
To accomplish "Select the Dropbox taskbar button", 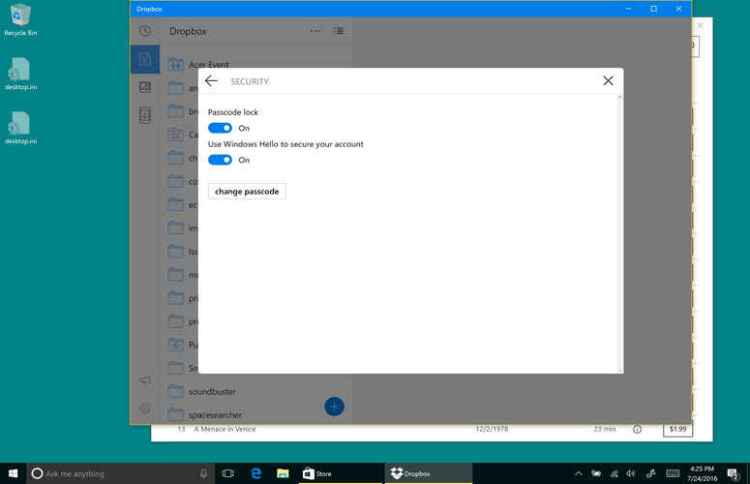I will (428, 473).
